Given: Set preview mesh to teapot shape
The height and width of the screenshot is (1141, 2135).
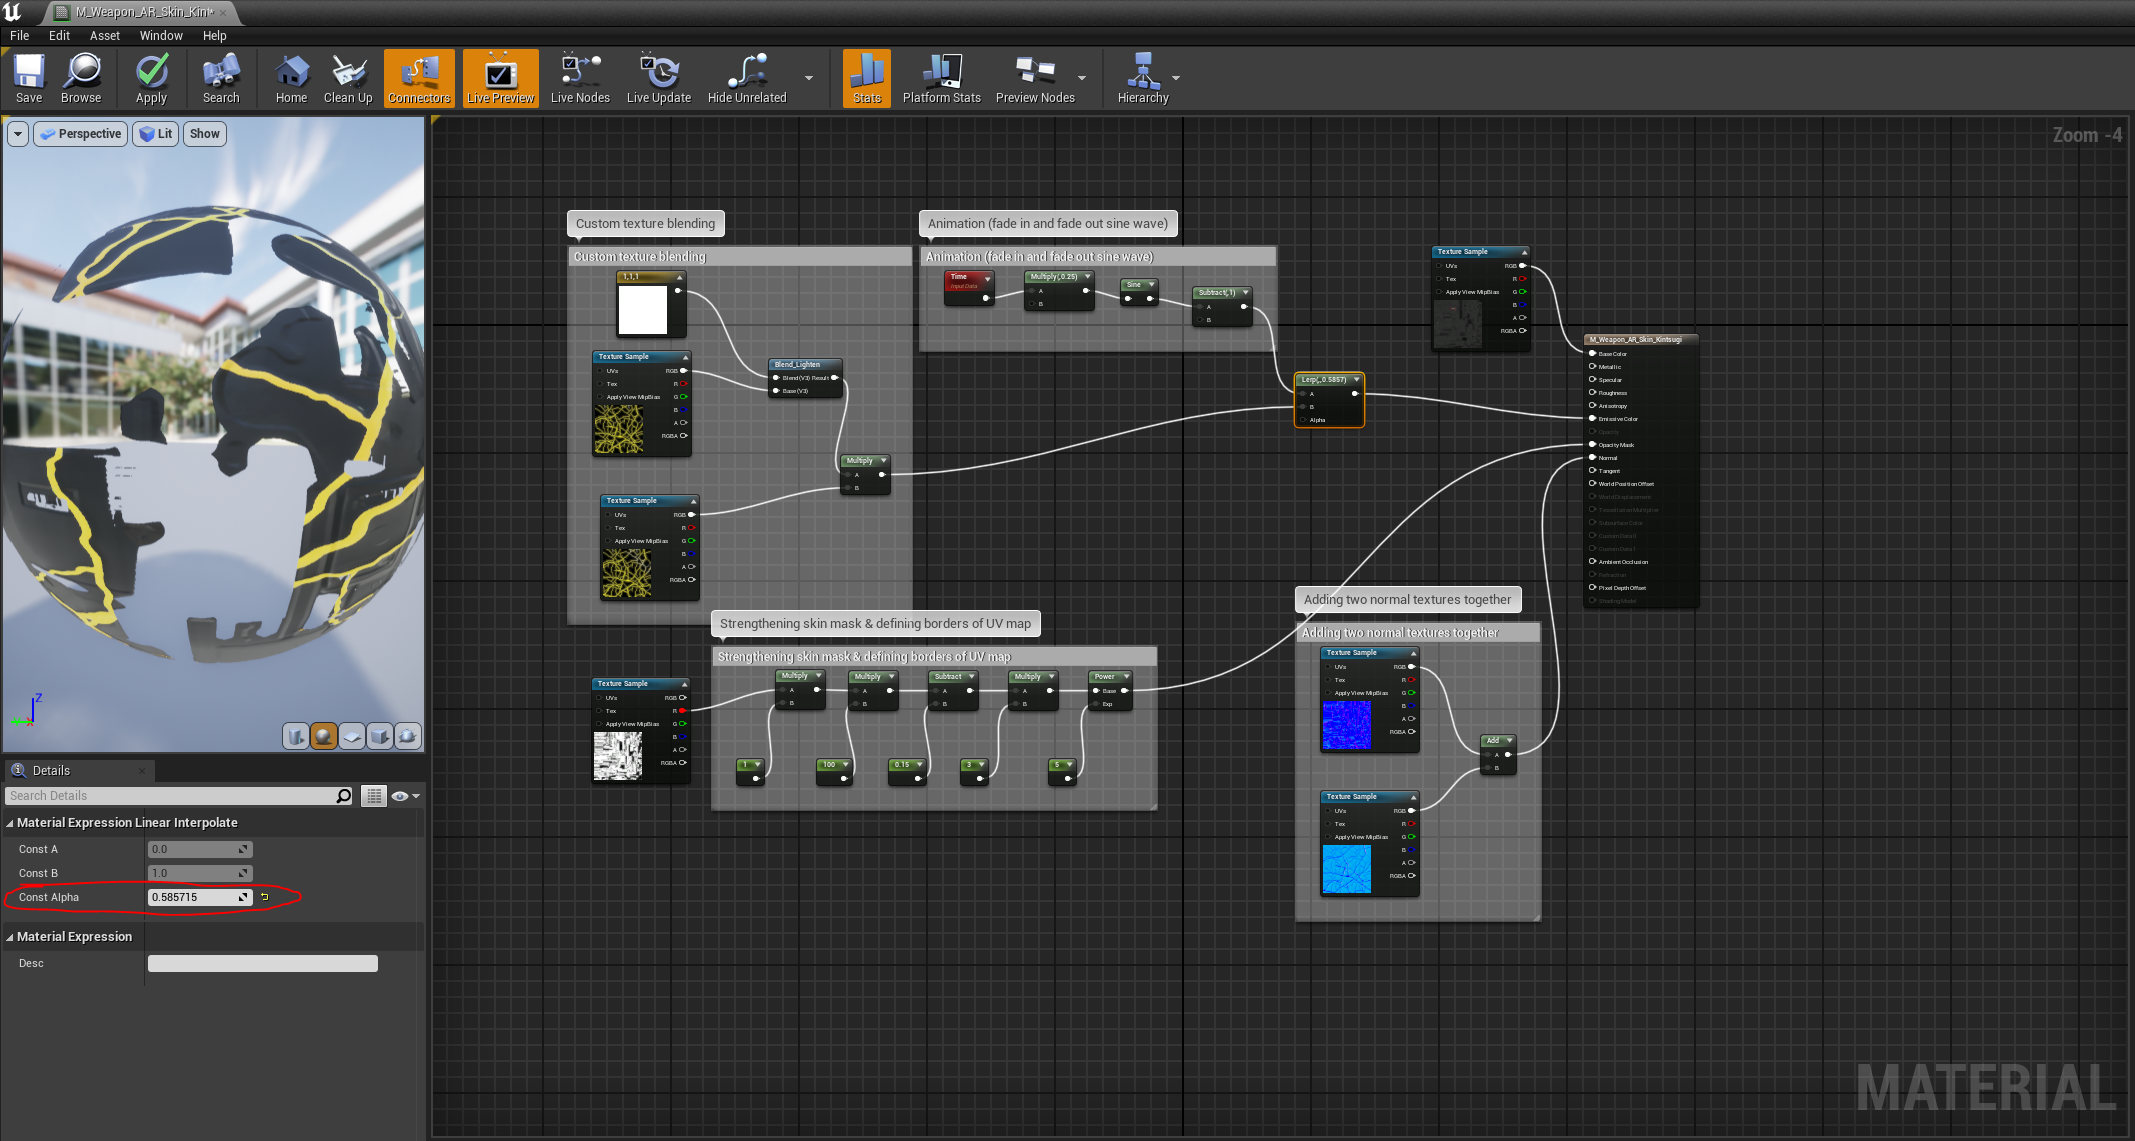Looking at the screenshot, I should [x=408, y=737].
